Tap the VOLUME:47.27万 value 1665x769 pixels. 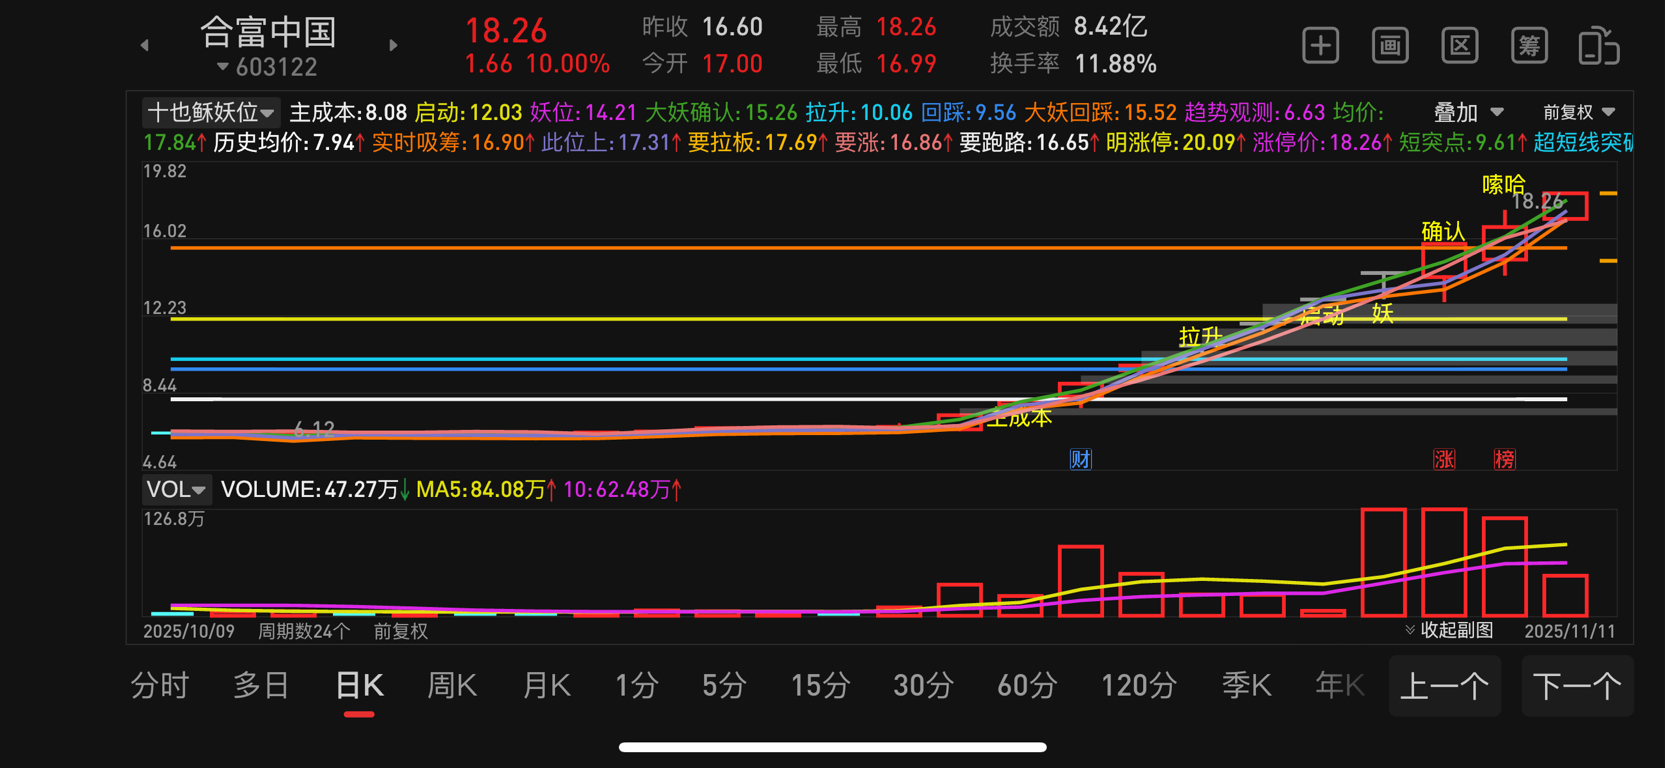pyautogui.click(x=315, y=490)
